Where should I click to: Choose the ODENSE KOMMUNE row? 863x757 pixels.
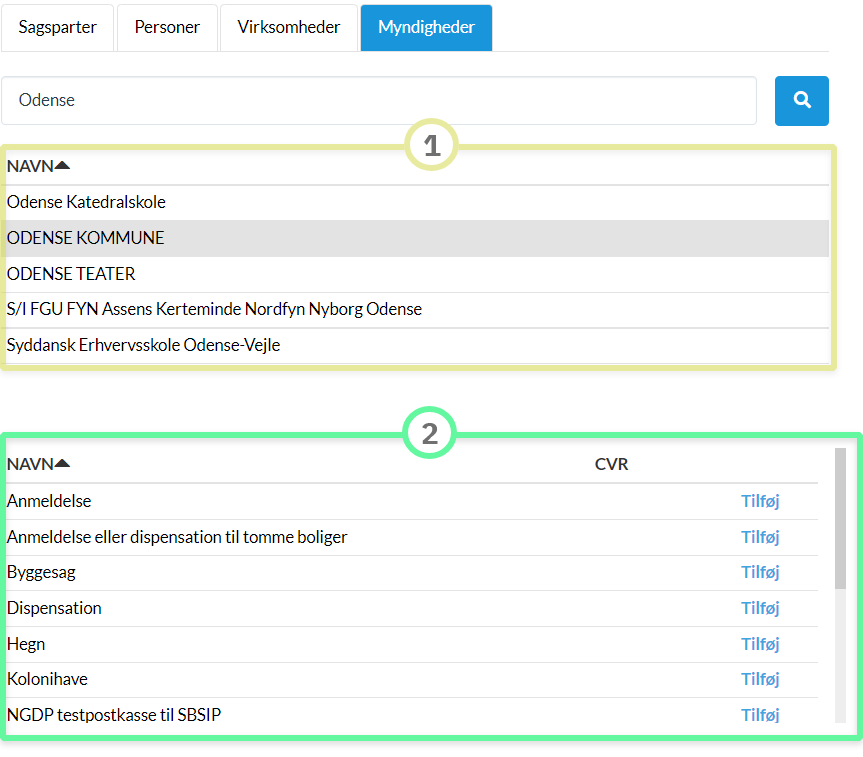coord(86,238)
